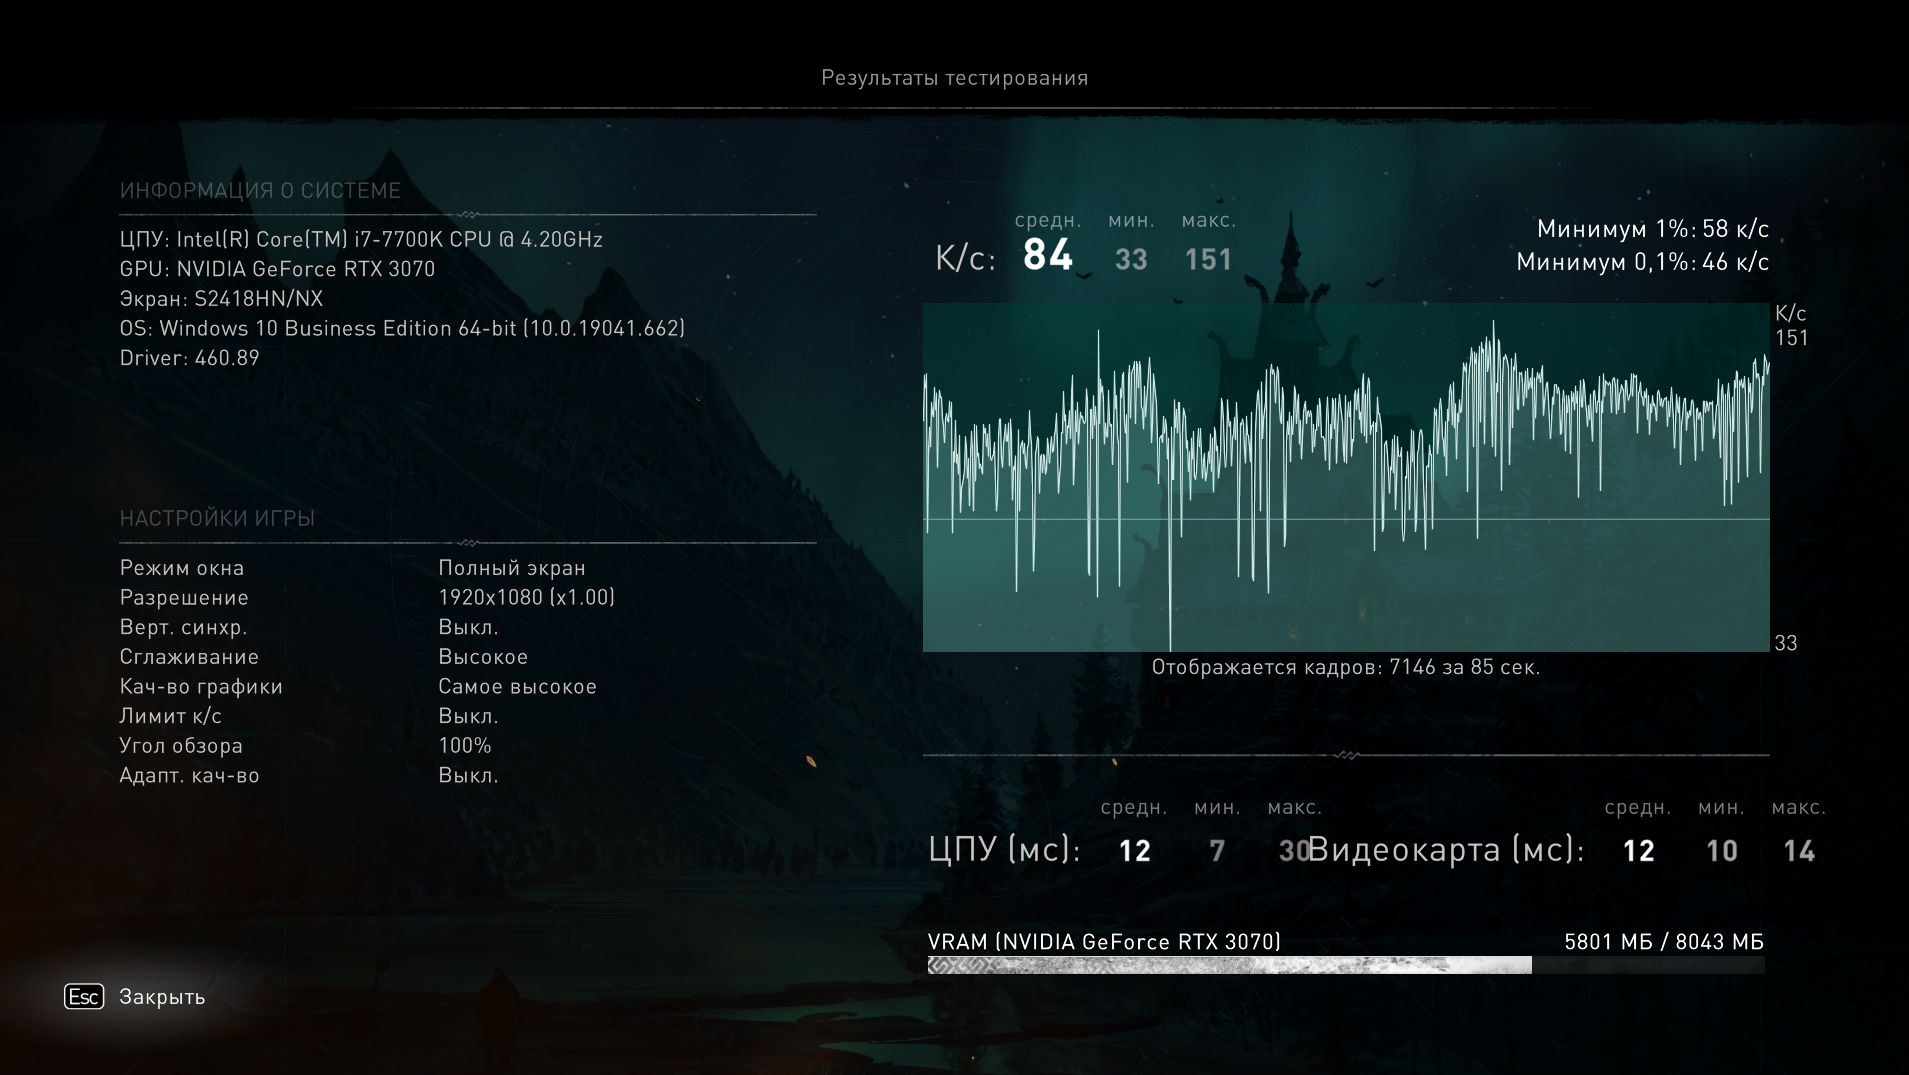Click the Esc key icon
Viewport: 1909px width, 1075px height.
84,996
